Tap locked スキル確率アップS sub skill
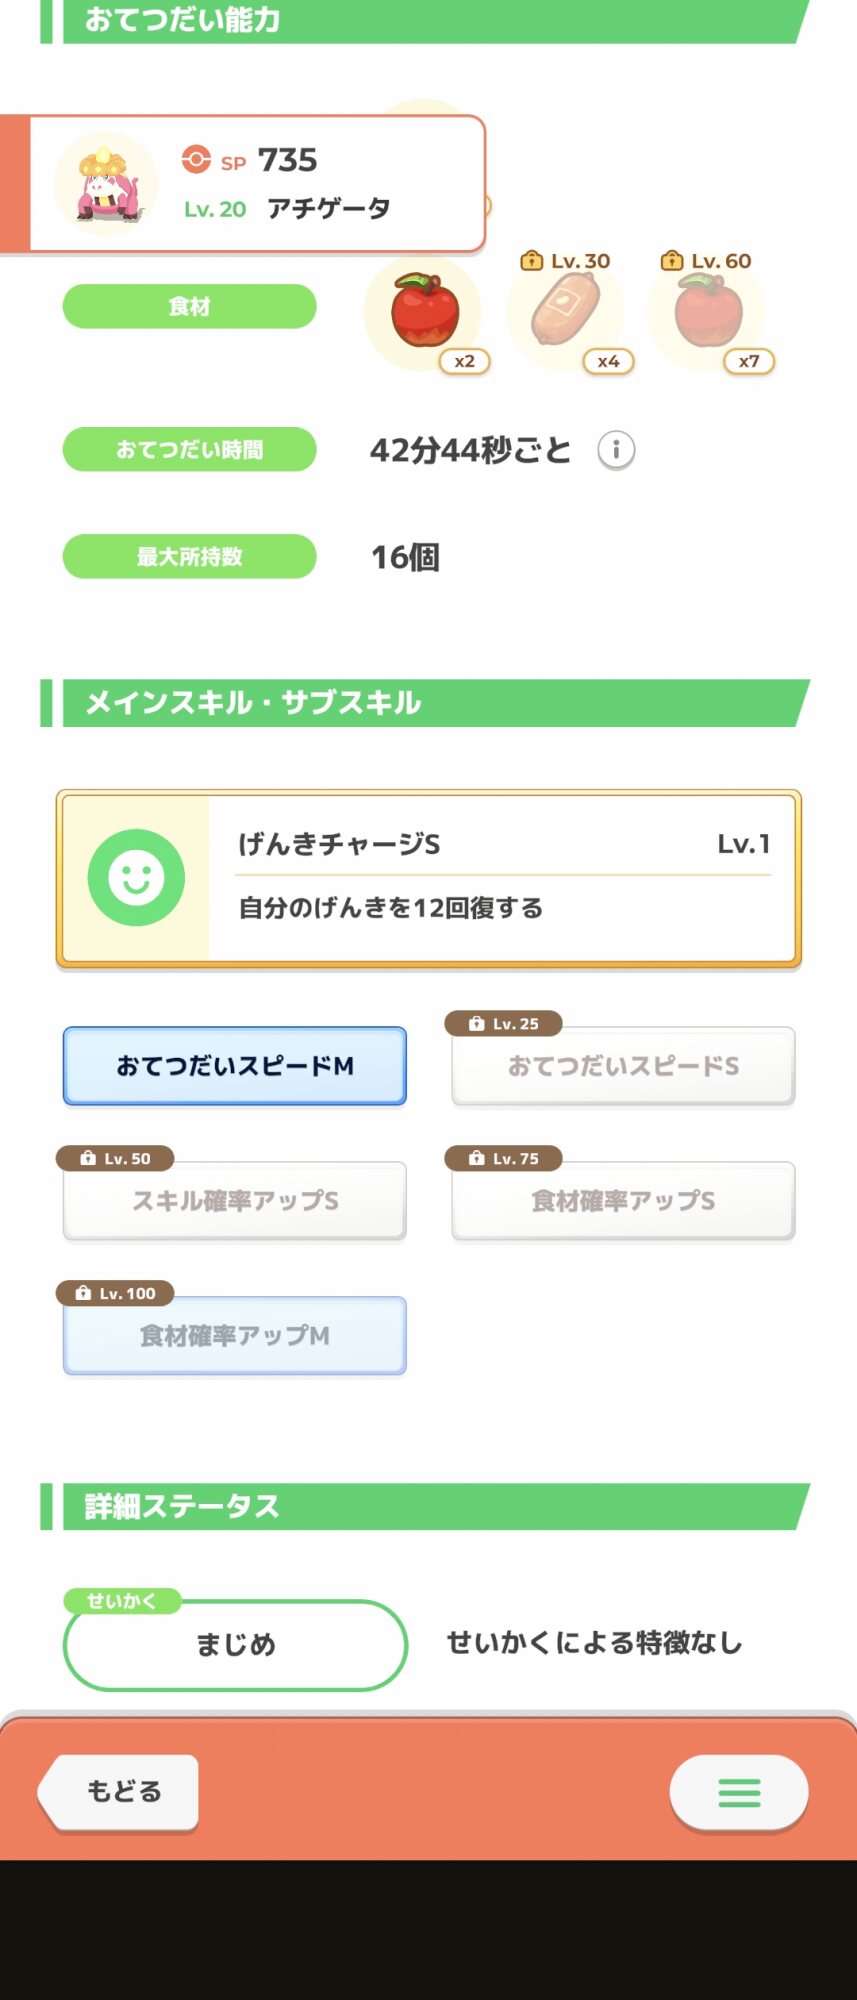This screenshot has height=2000, width=857. click(235, 1200)
